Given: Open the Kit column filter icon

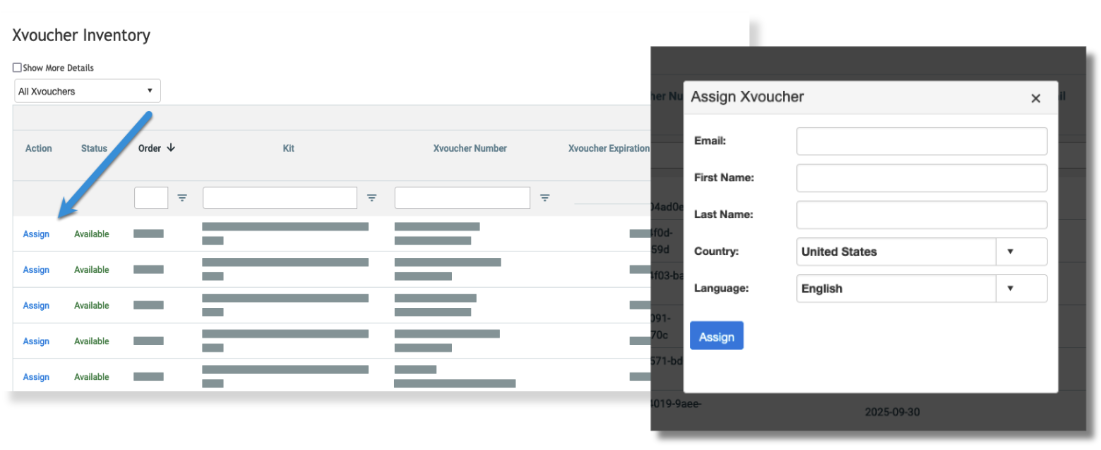Looking at the screenshot, I should coord(372,198).
